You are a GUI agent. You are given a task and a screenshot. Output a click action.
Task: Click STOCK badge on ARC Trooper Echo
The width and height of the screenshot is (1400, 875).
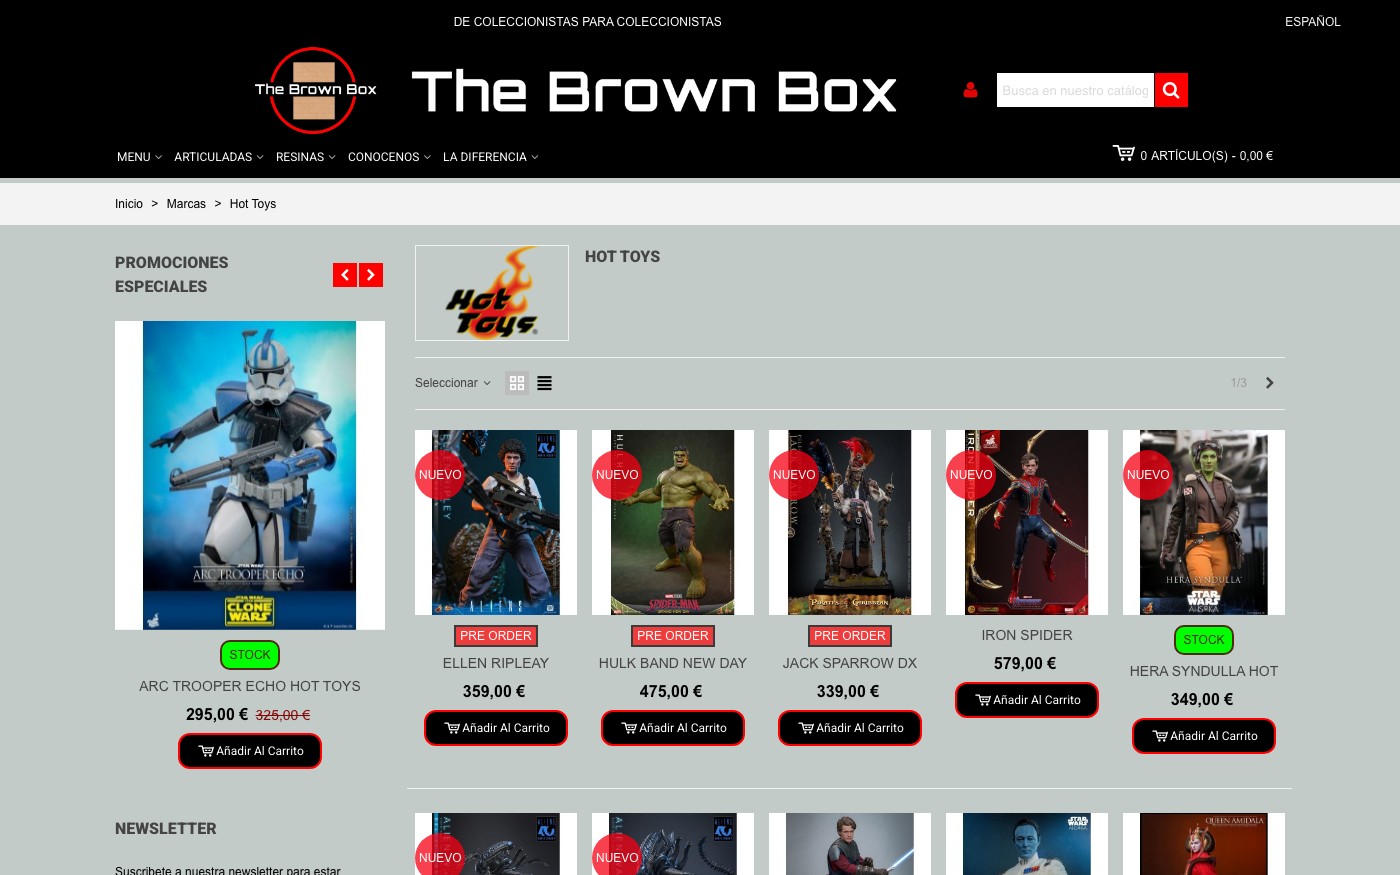coord(250,655)
